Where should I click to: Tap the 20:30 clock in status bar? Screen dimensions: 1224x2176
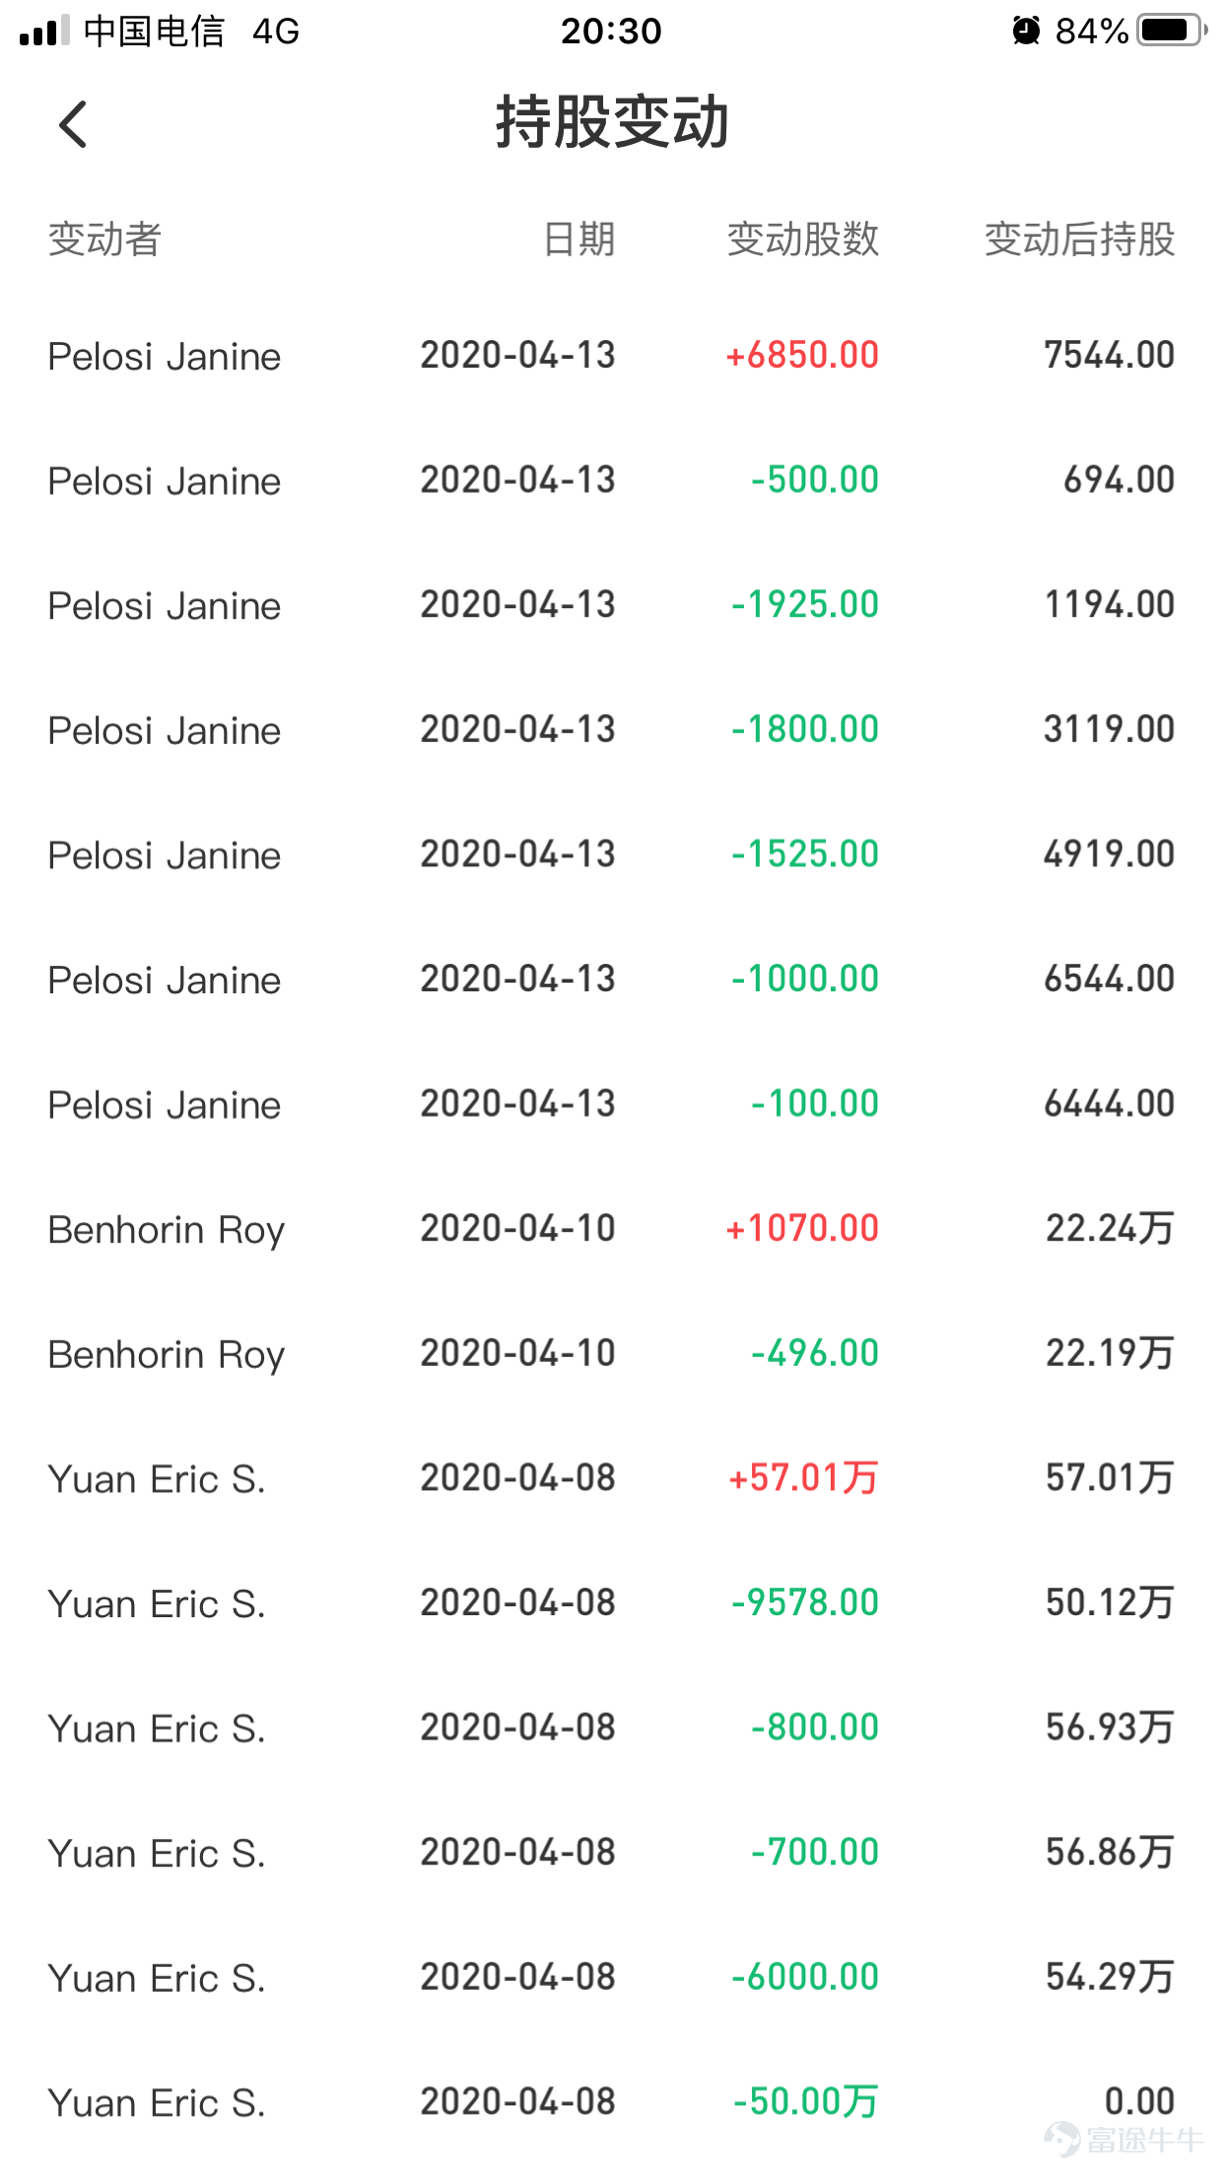pos(611,31)
